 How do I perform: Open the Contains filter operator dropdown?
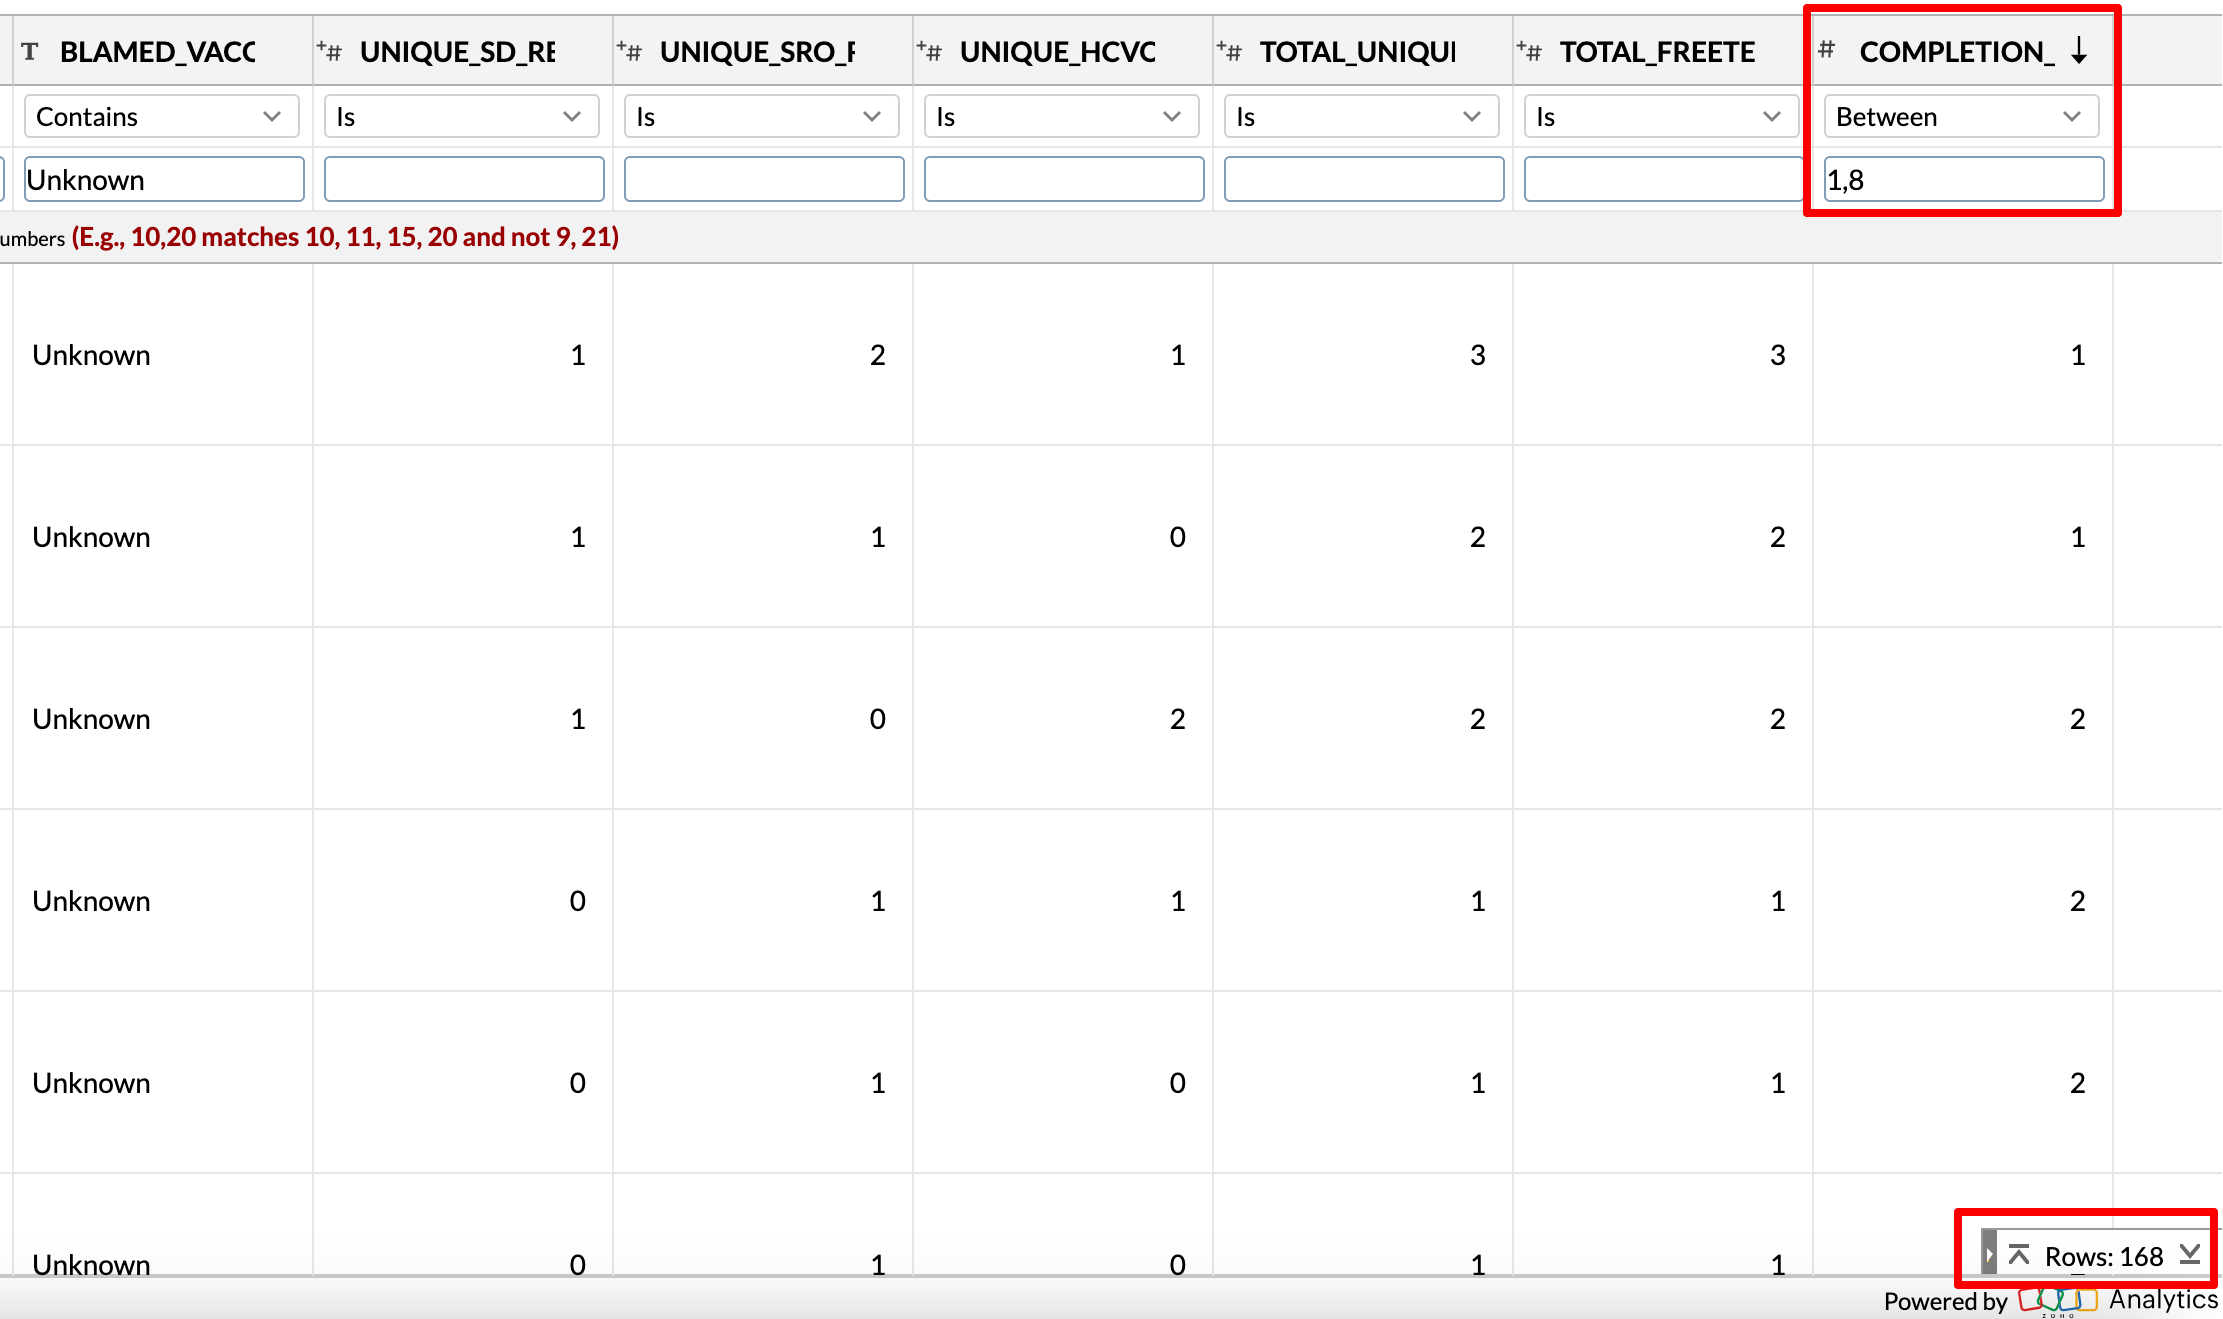[x=160, y=117]
